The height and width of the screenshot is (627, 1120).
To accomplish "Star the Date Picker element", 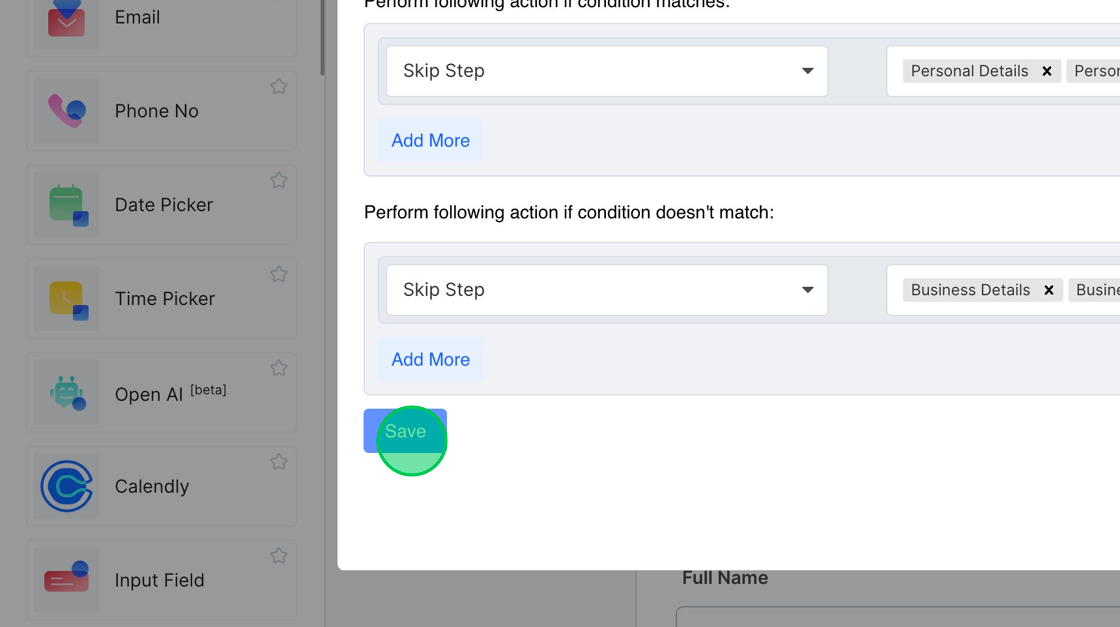I will [279, 181].
